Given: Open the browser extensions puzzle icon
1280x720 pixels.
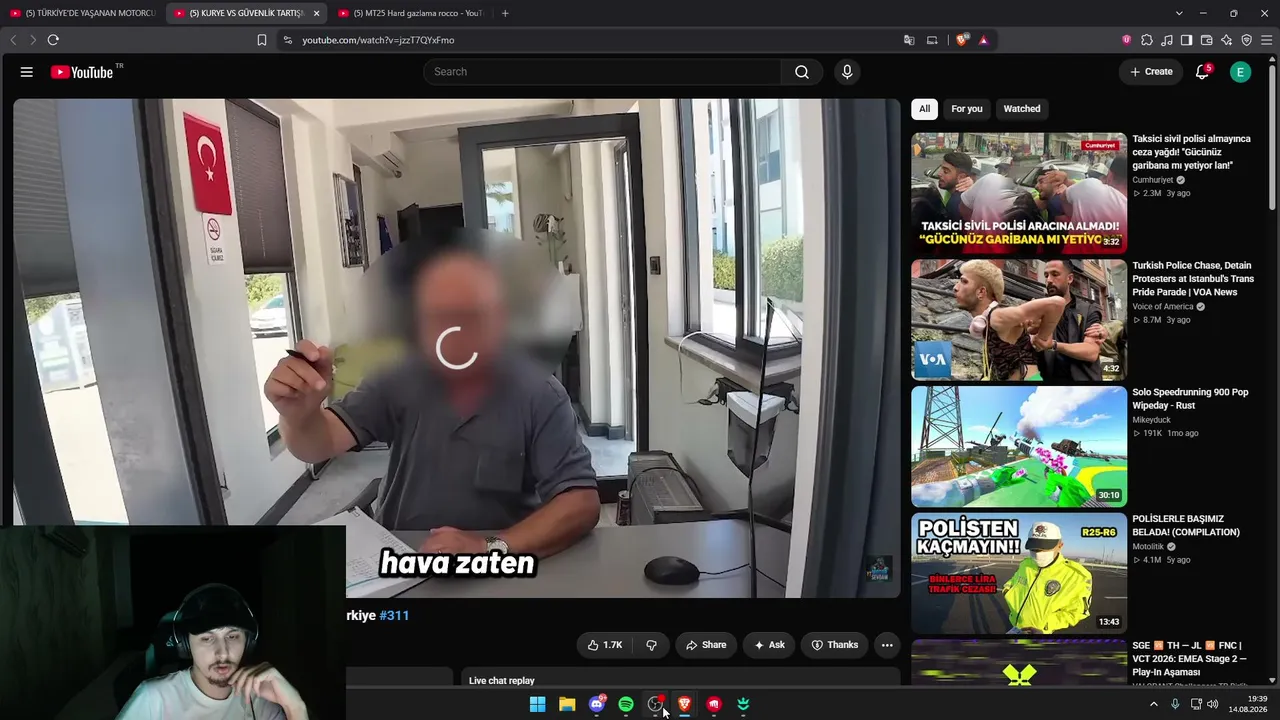Looking at the screenshot, I should (x=1147, y=40).
